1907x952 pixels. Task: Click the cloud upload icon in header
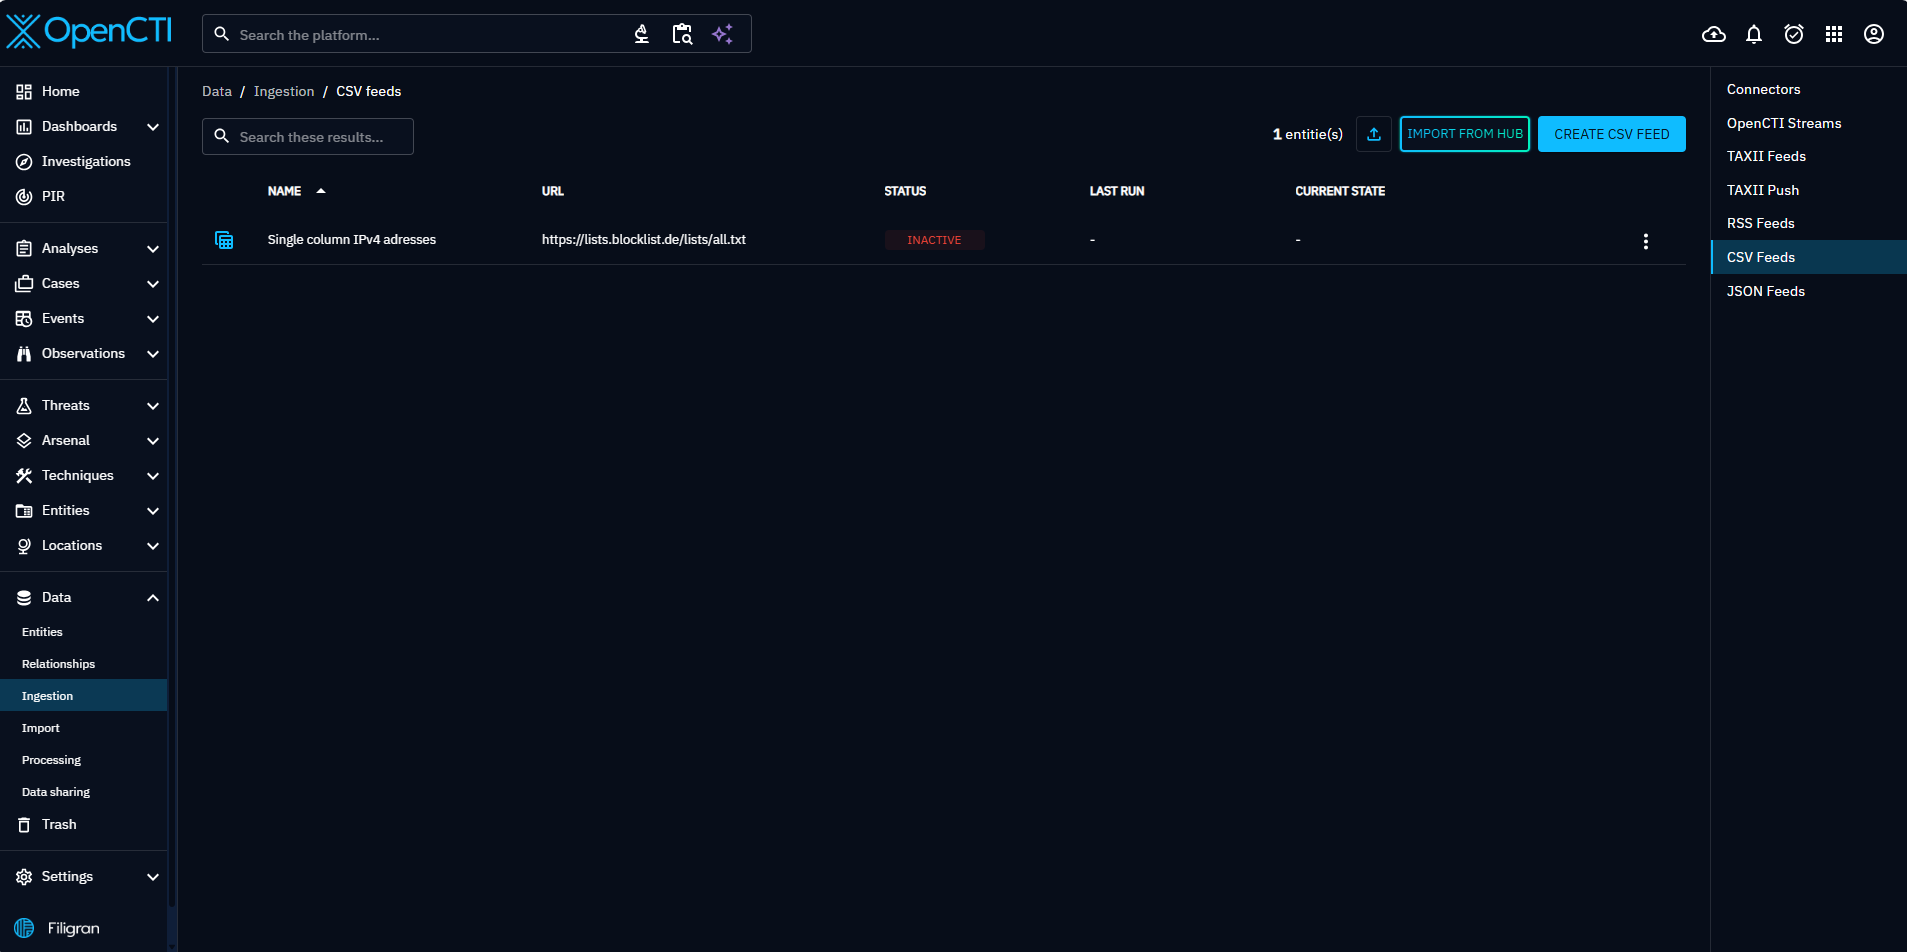pyautogui.click(x=1713, y=35)
